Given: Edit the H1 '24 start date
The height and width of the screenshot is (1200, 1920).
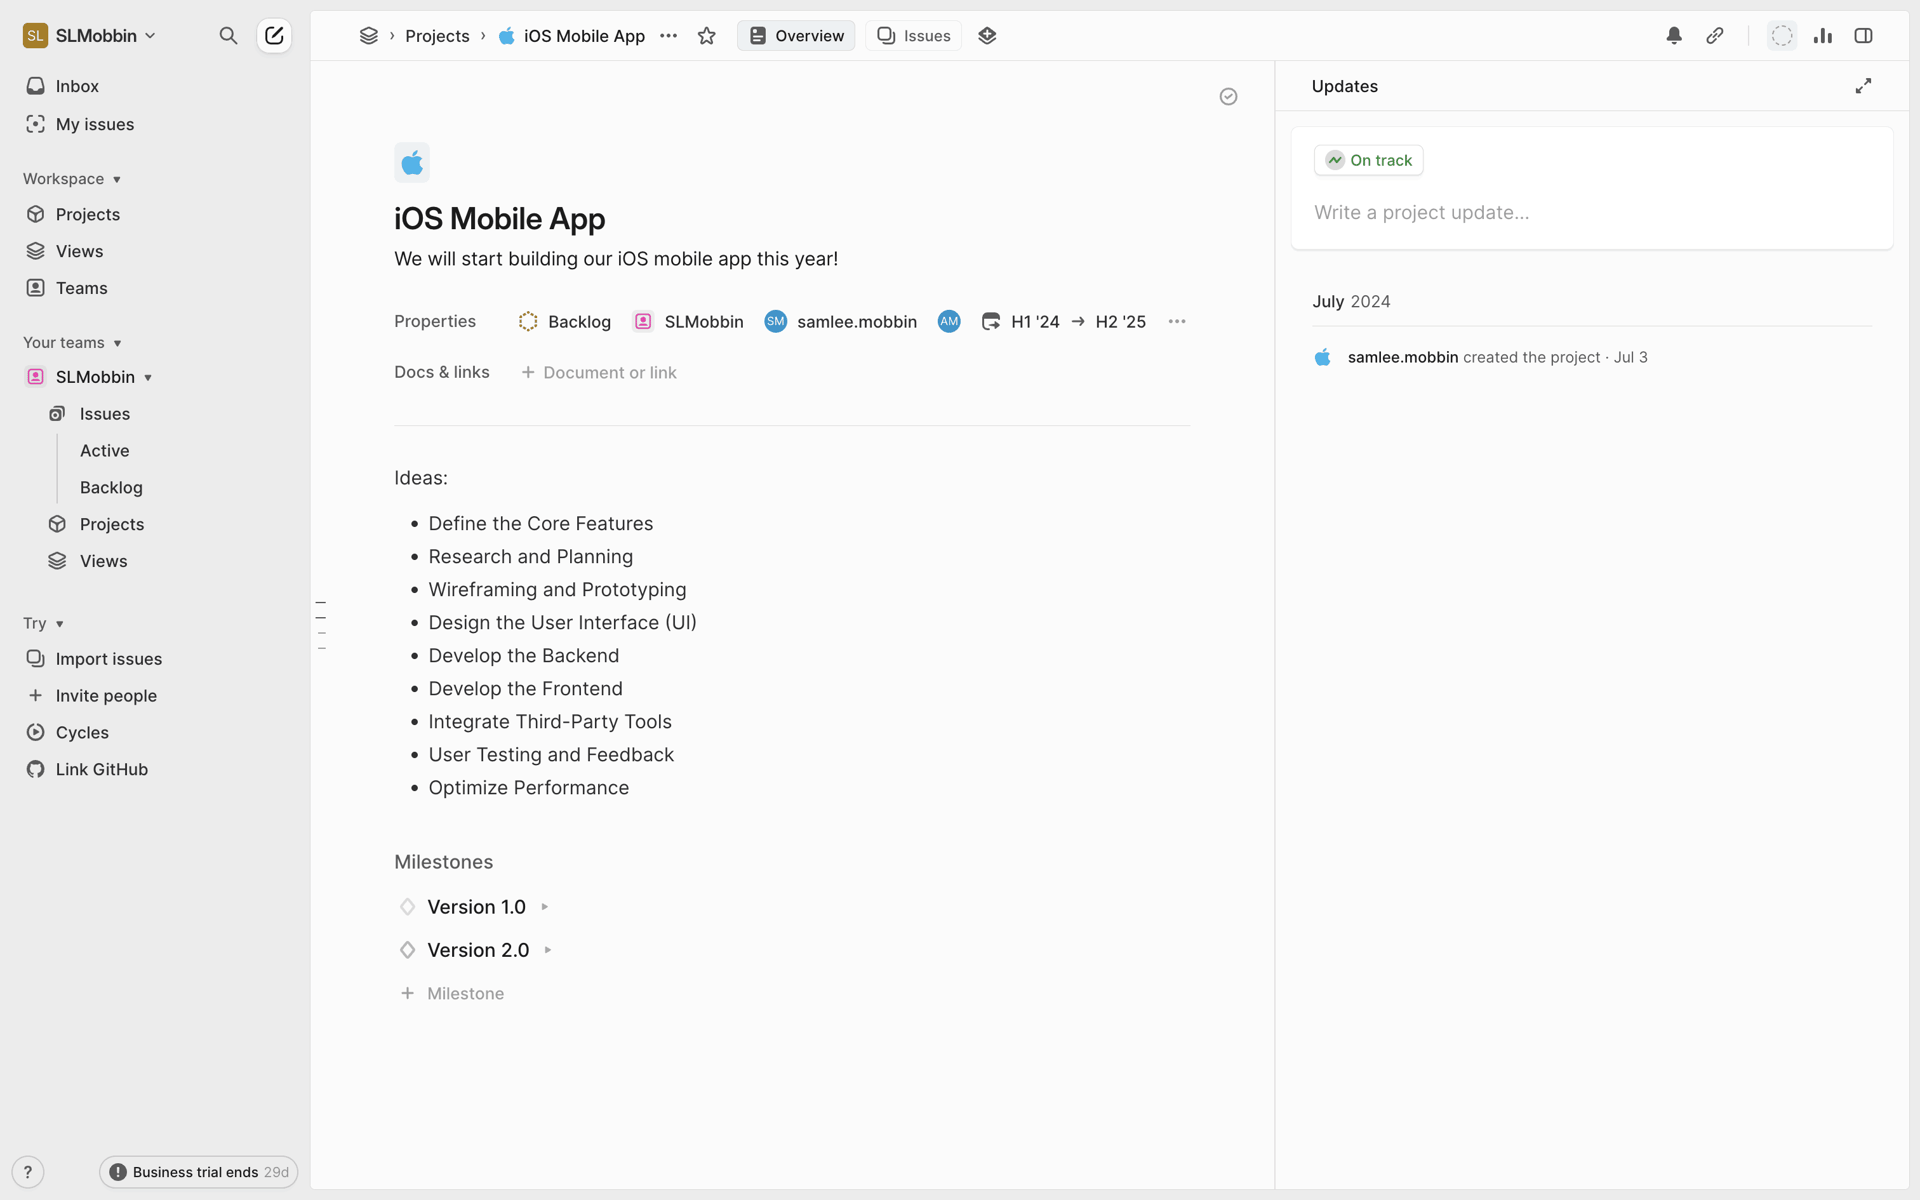Looking at the screenshot, I should (x=1021, y=322).
